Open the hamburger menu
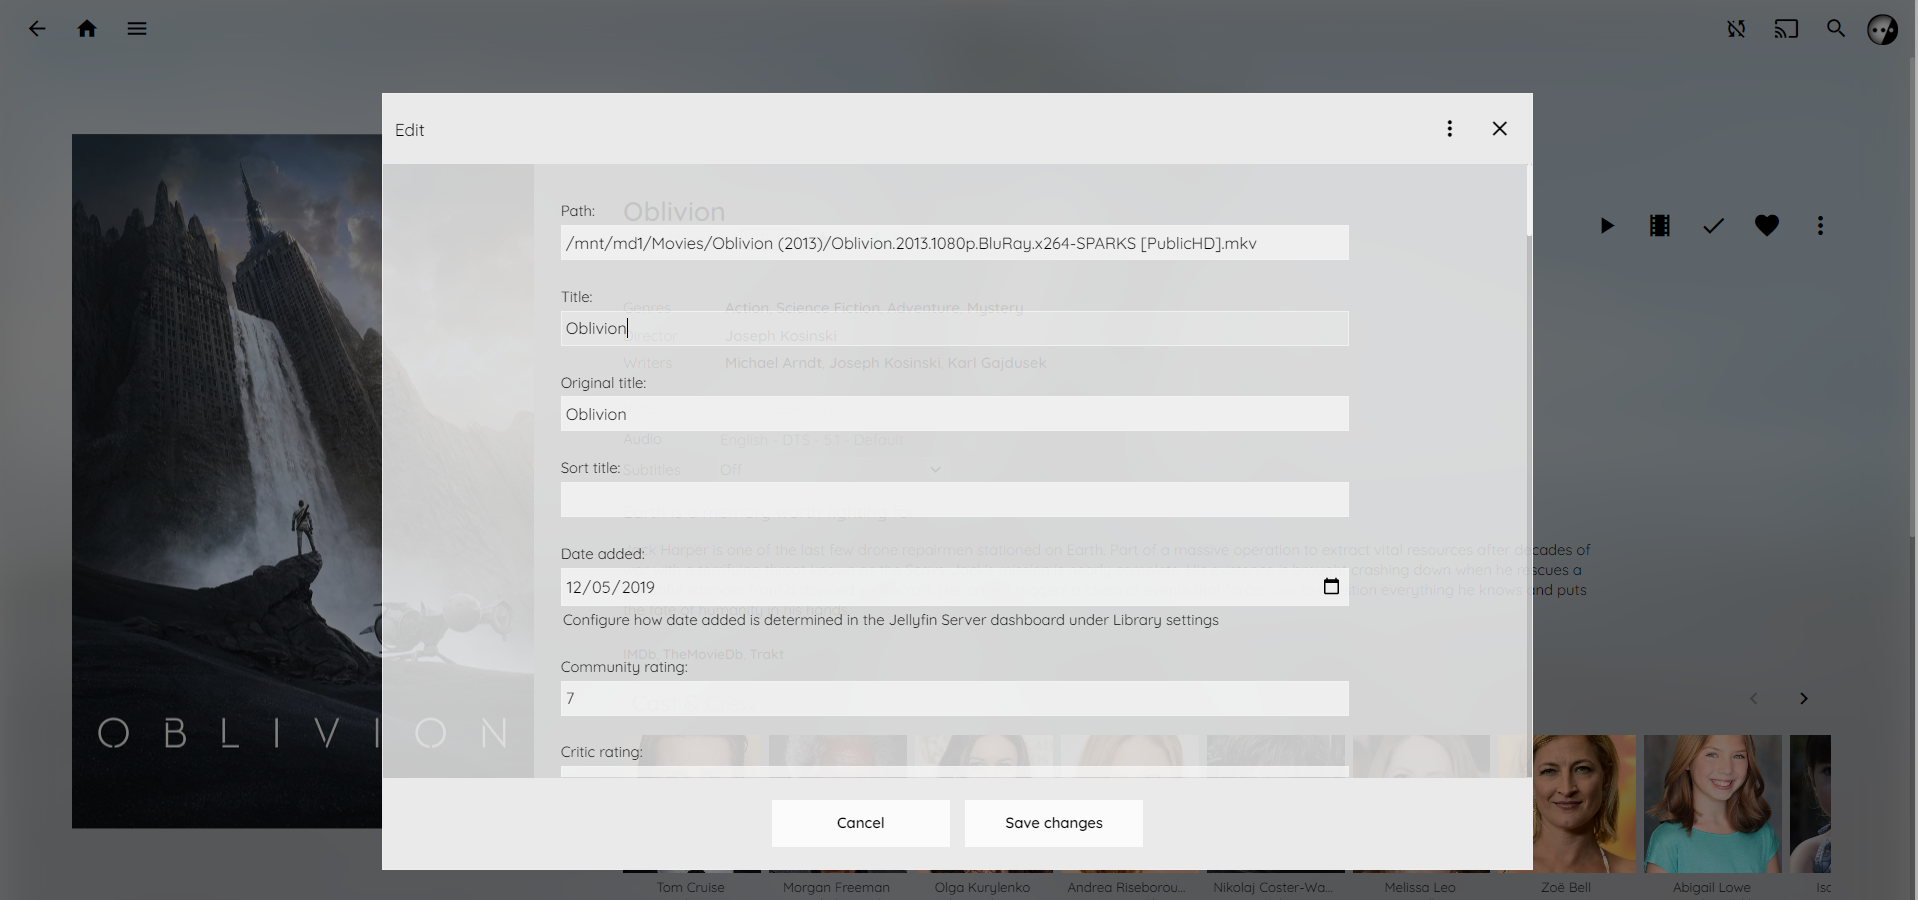 coord(137,29)
